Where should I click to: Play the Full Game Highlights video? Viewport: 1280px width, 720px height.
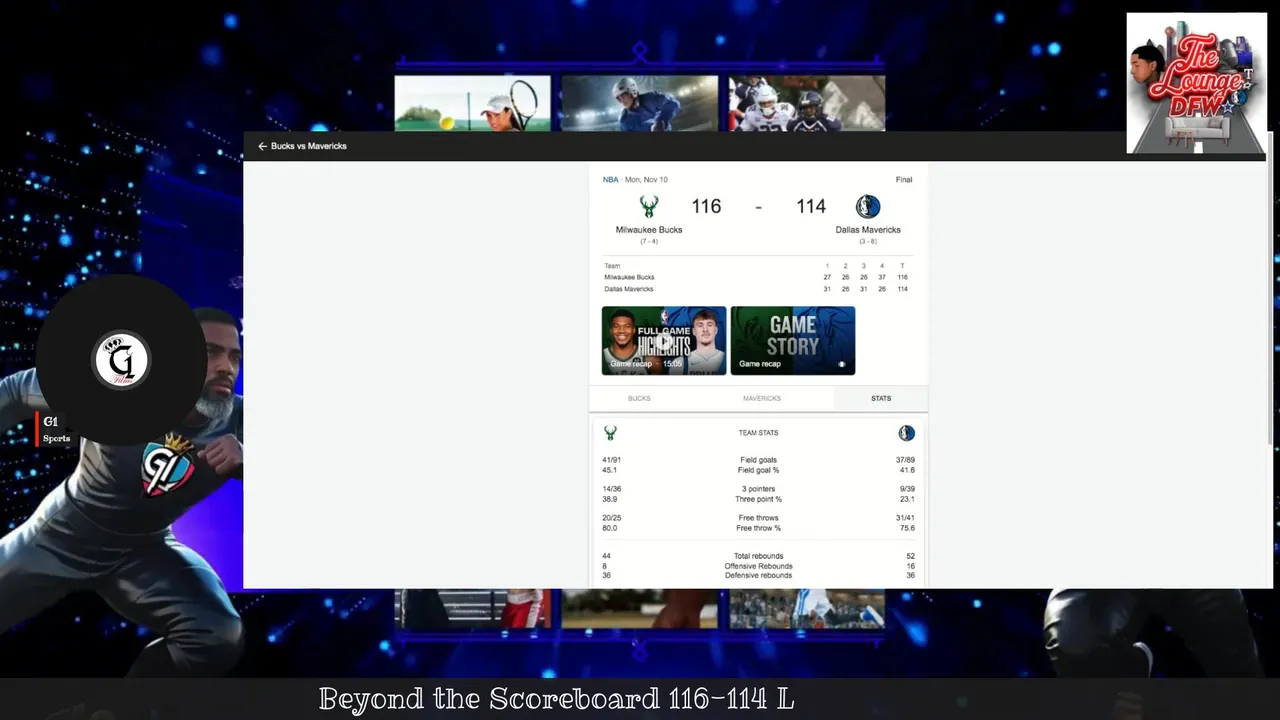tap(664, 341)
